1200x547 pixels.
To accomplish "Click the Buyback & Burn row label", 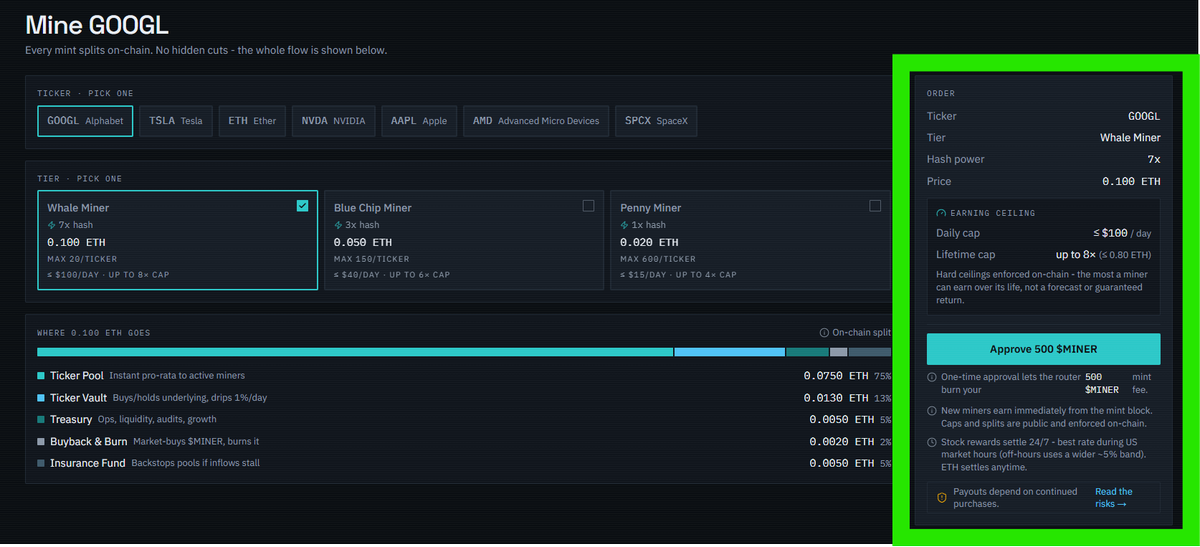I will (x=89, y=442).
